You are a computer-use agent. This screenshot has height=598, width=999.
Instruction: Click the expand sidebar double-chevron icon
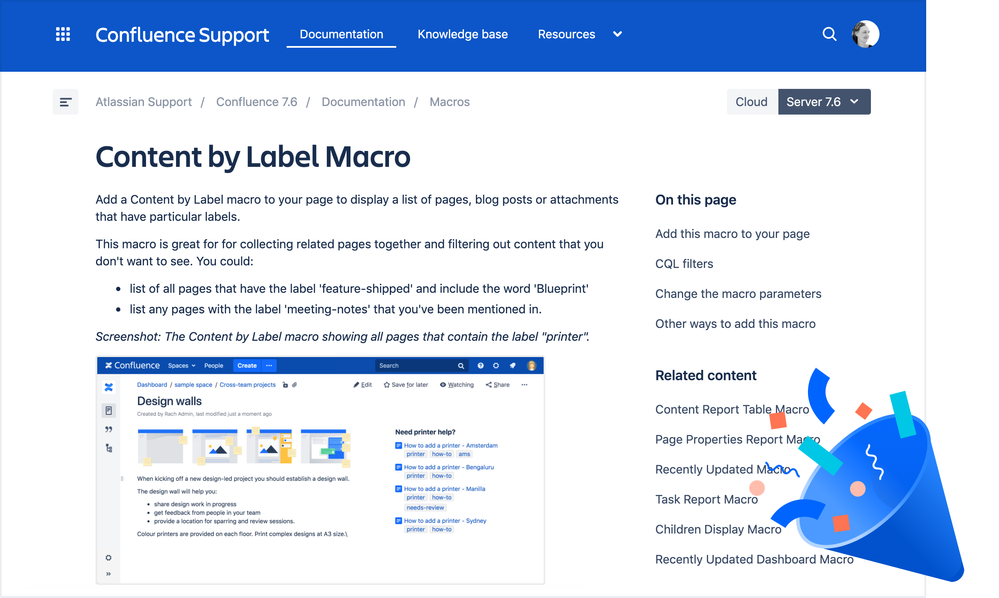click(108, 574)
